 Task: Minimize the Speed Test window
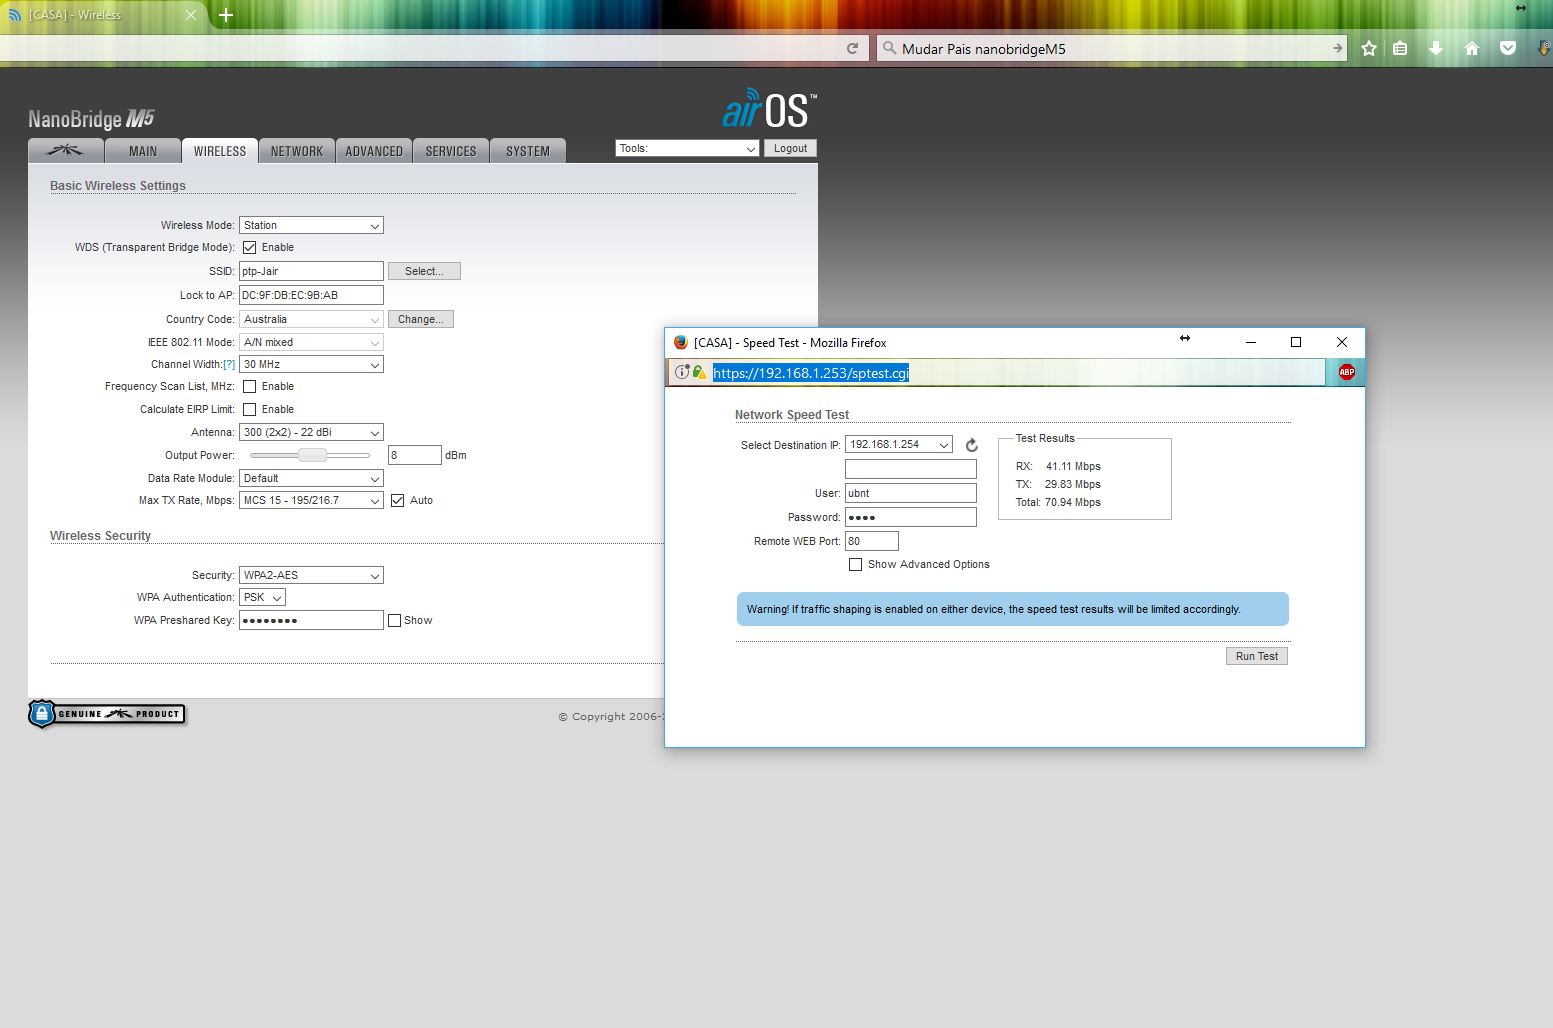tap(1250, 342)
